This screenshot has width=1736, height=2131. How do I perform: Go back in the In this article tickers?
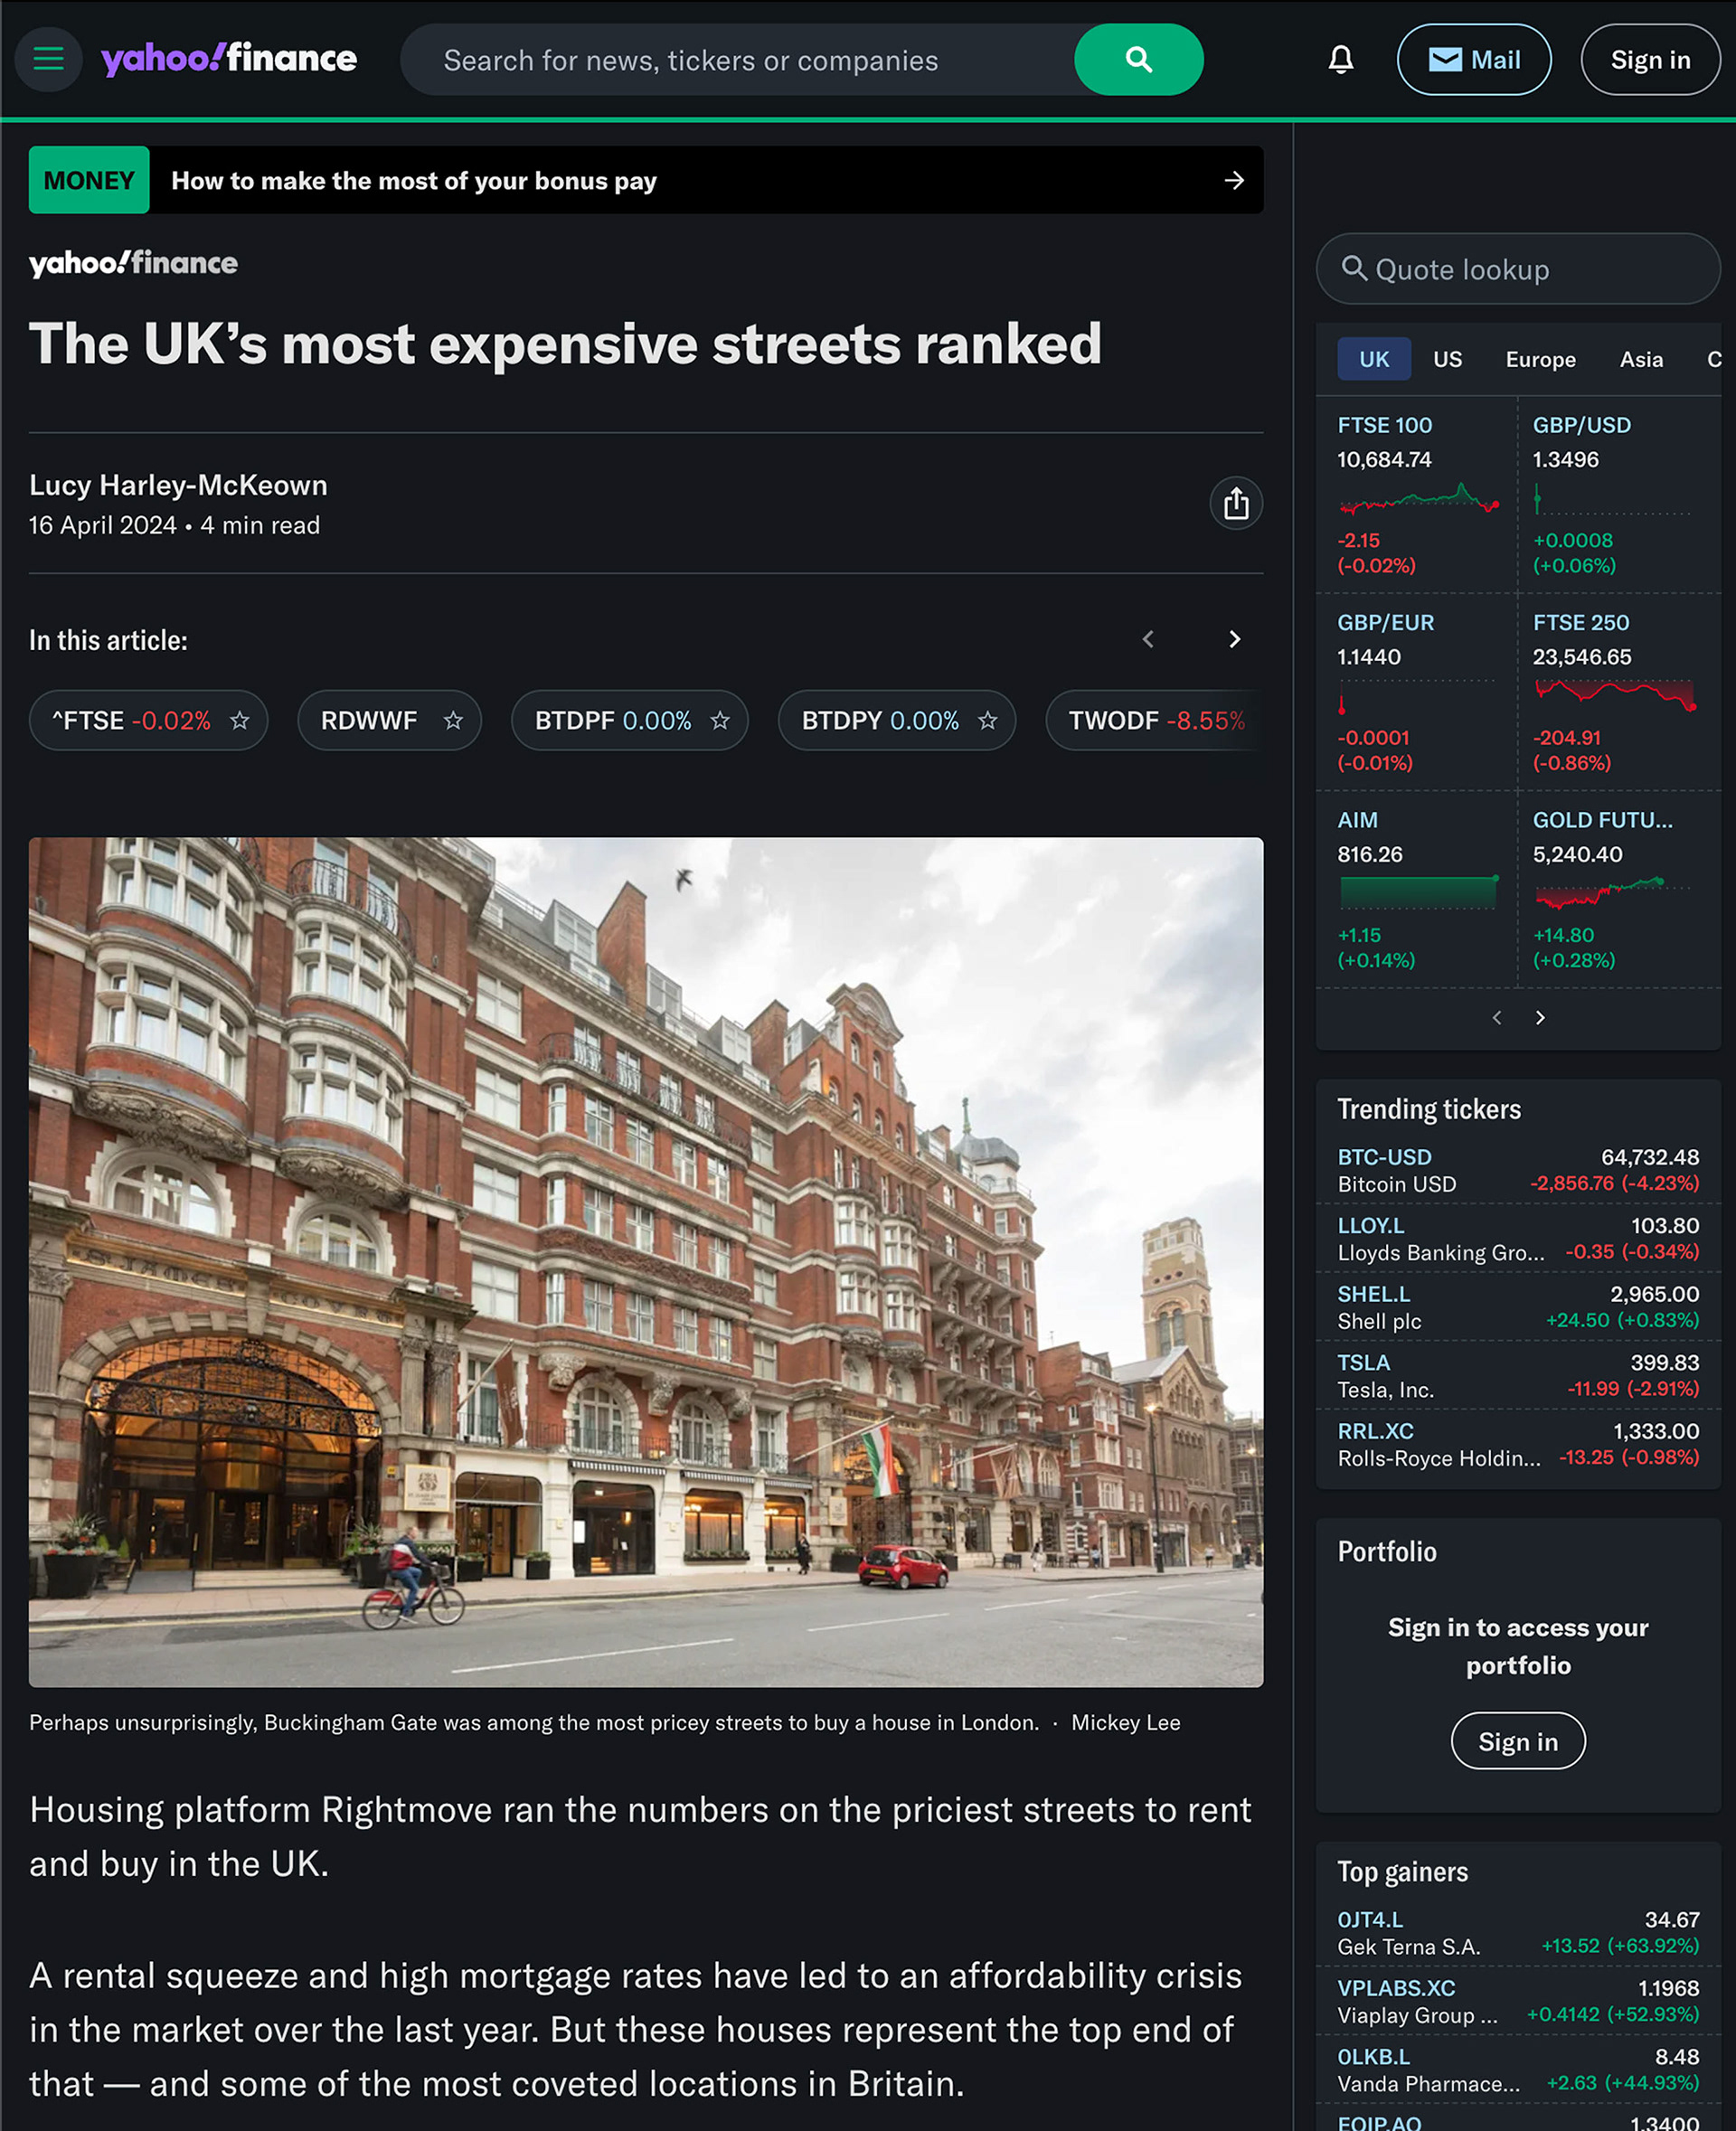(1148, 639)
